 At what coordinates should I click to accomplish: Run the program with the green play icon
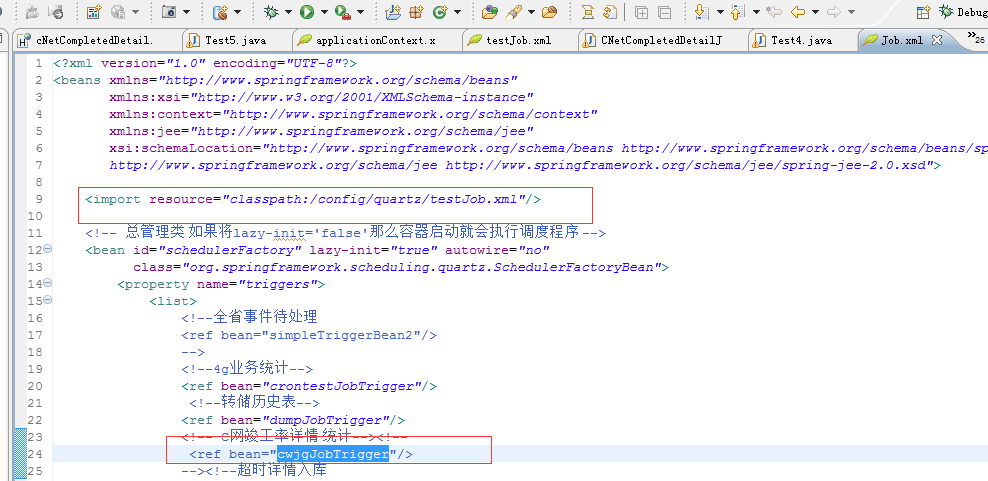pos(307,11)
